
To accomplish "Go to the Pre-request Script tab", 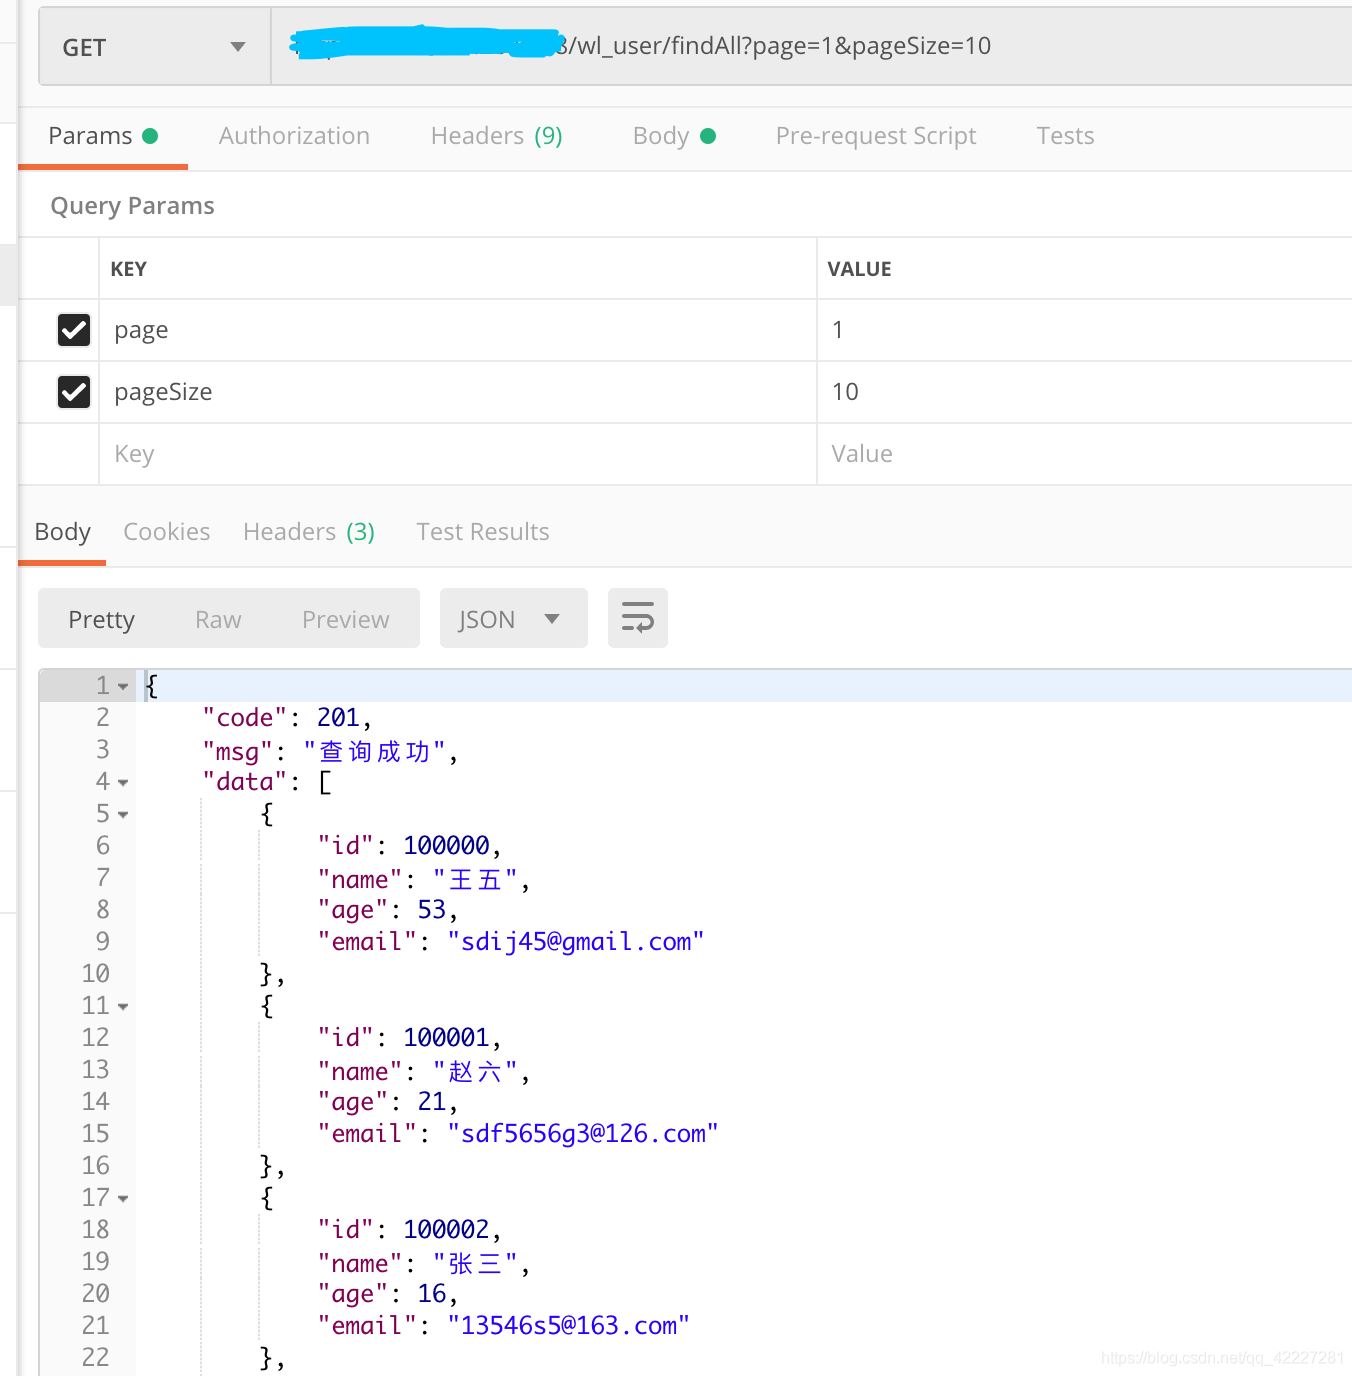I will coord(875,136).
